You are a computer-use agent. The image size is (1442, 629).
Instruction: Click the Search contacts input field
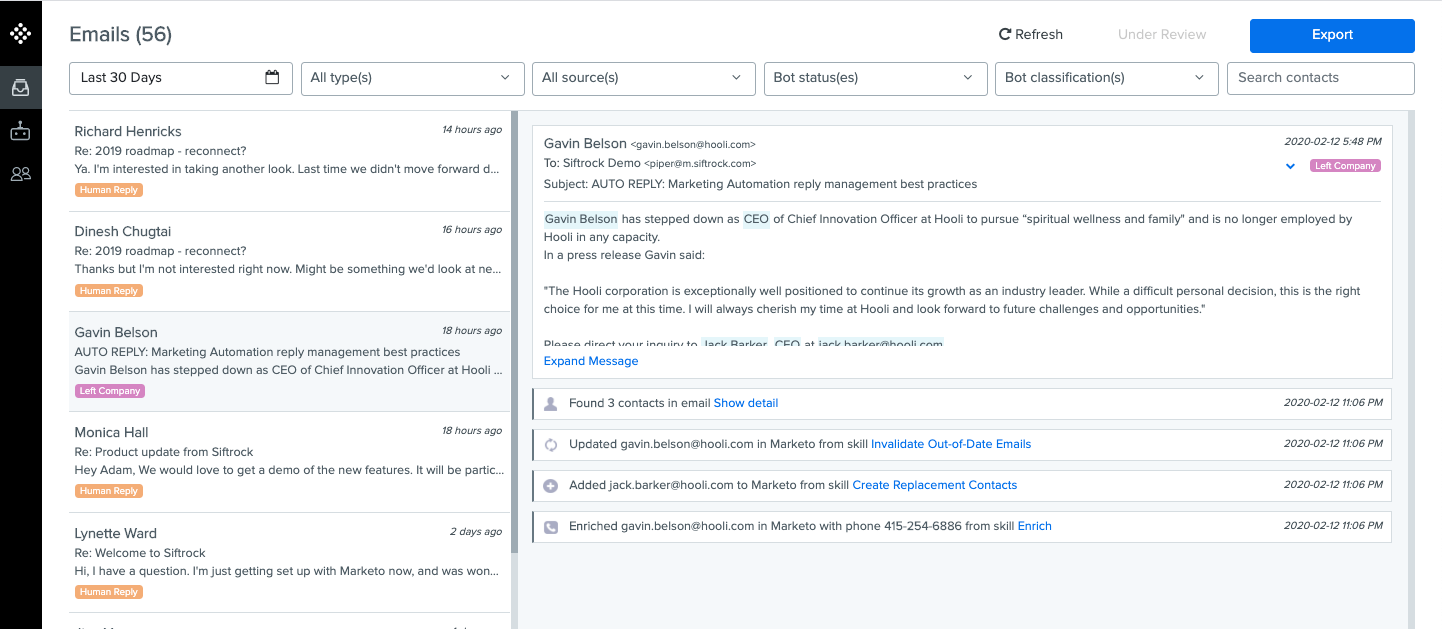pos(1320,77)
